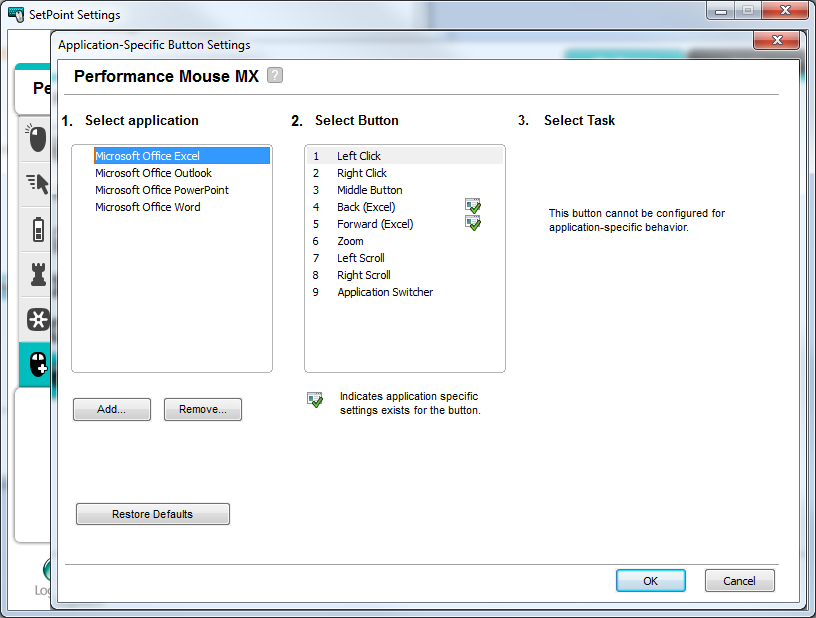The width and height of the screenshot is (816, 618).
Task: Click SetPoint Settings title bar keyboard icon
Action: (16, 15)
